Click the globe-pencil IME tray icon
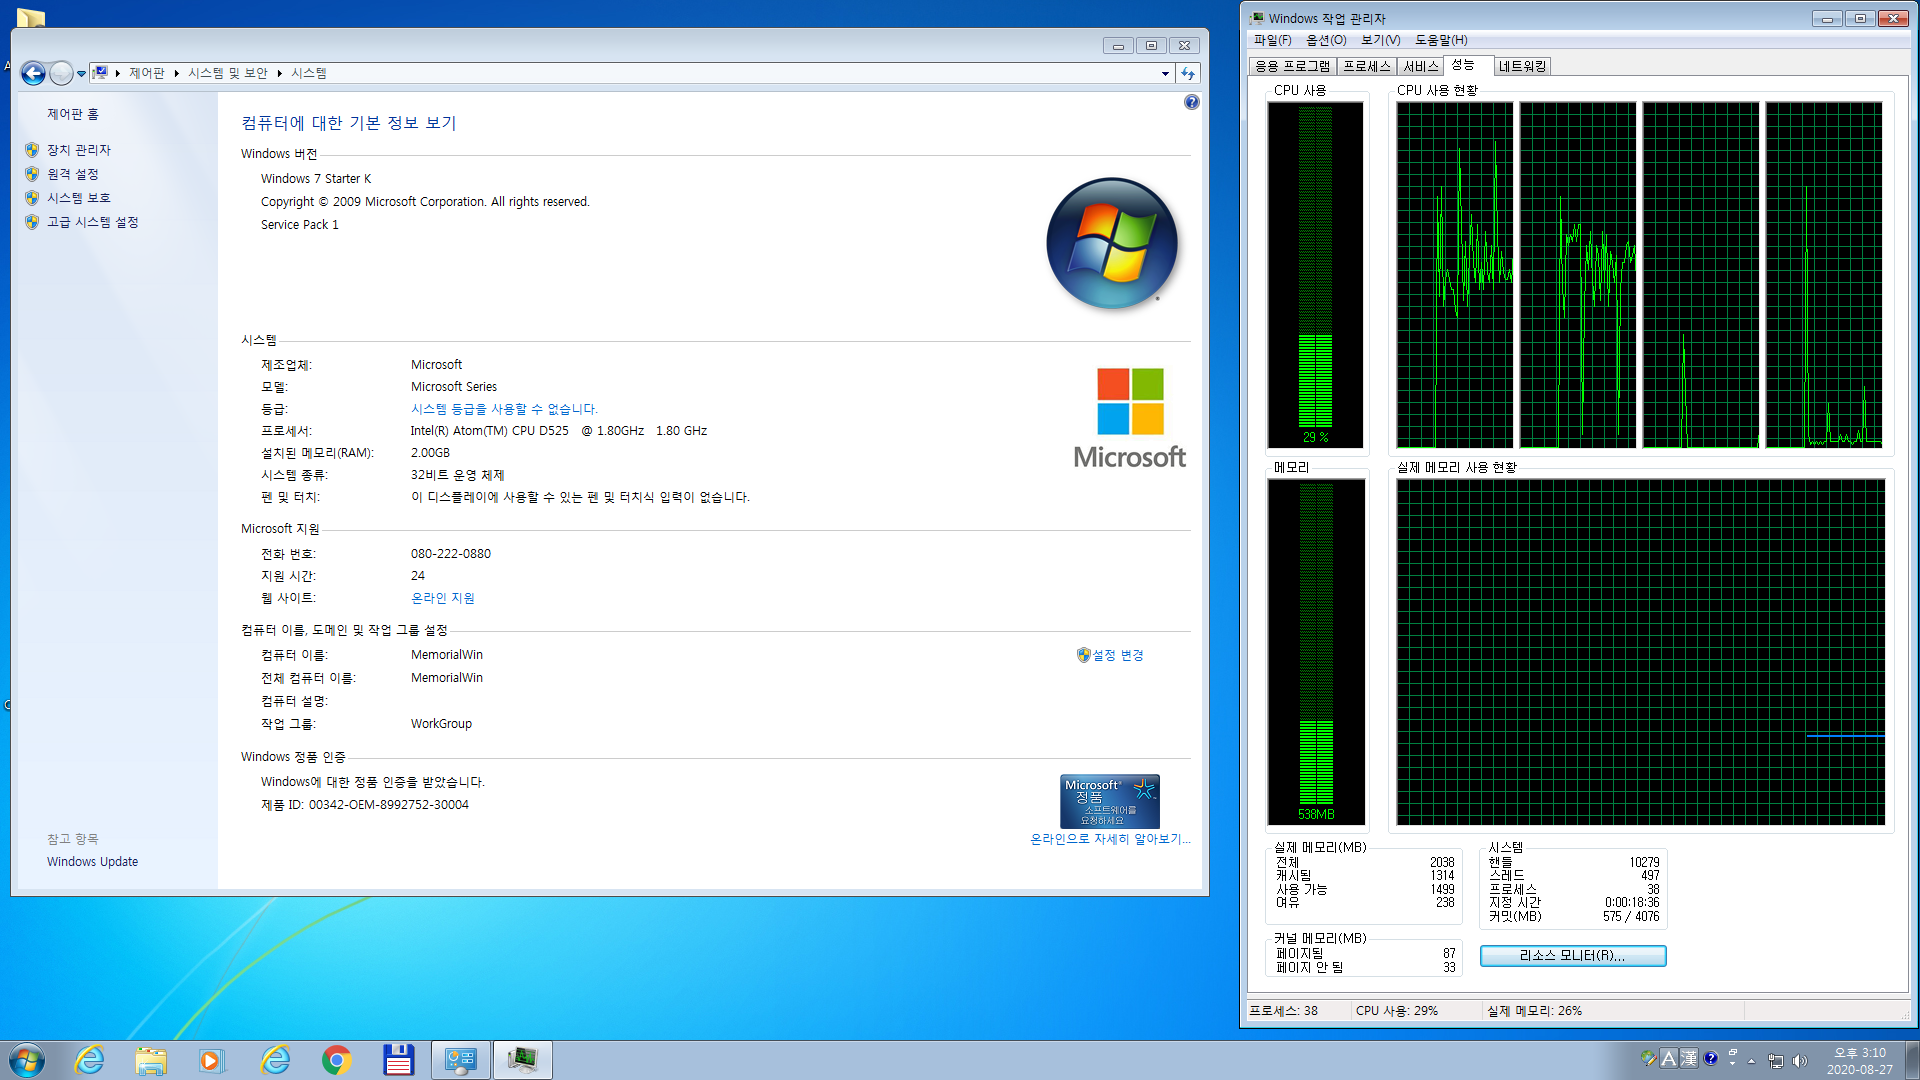Screen dimensions: 1920x1080 pyautogui.click(x=1648, y=1058)
